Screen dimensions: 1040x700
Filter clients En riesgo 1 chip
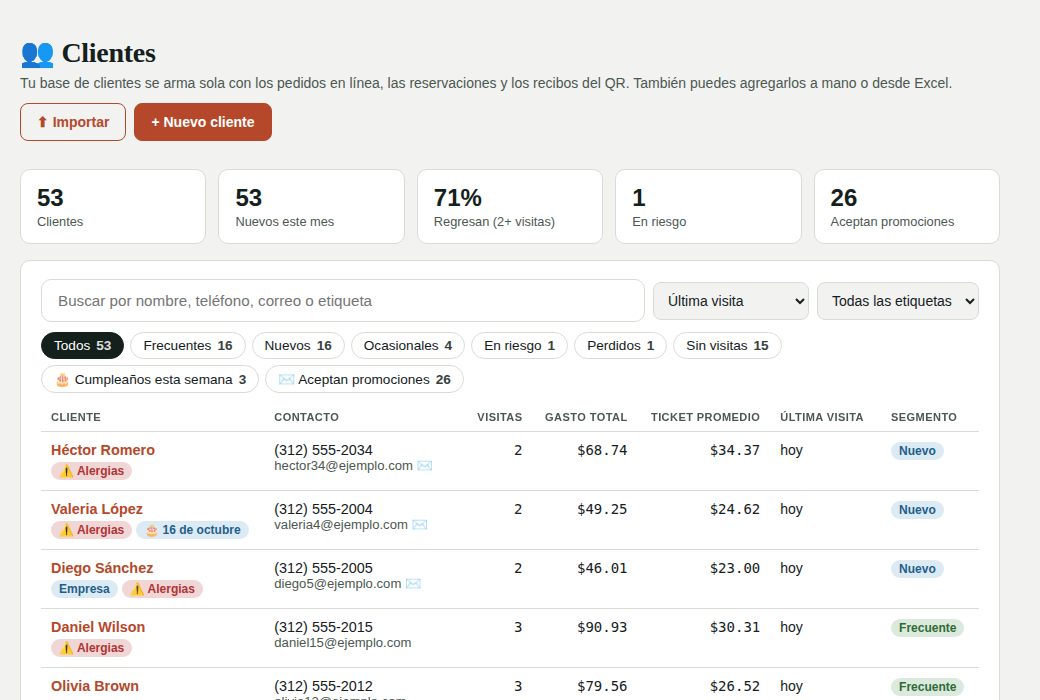[x=519, y=346]
